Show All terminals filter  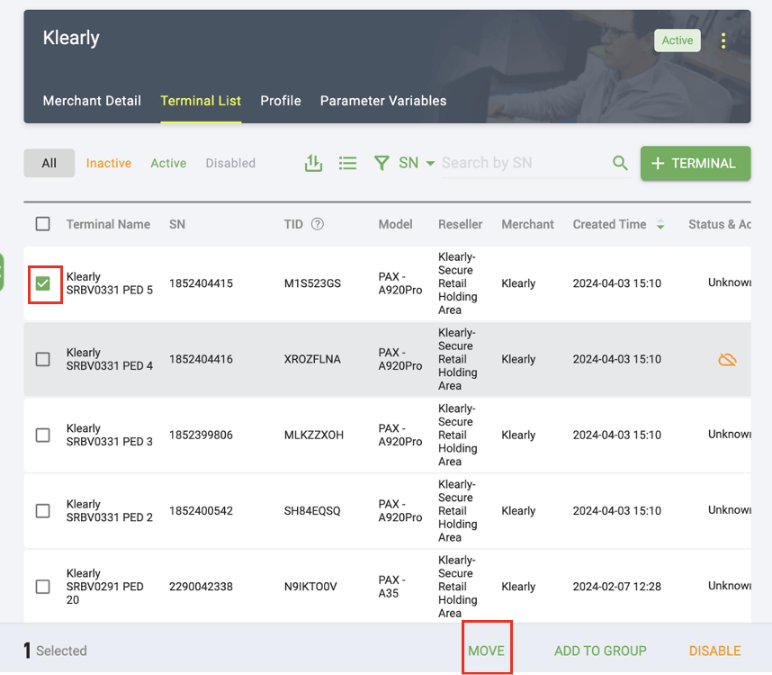coord(49,163)
